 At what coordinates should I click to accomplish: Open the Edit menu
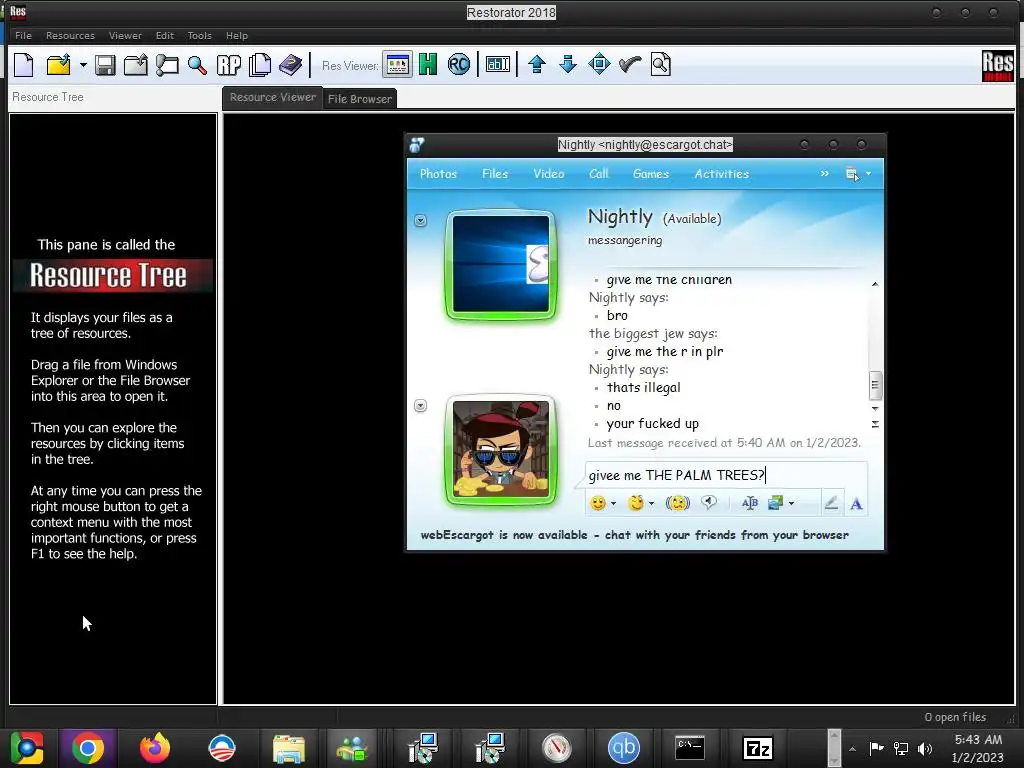point(165,35)
